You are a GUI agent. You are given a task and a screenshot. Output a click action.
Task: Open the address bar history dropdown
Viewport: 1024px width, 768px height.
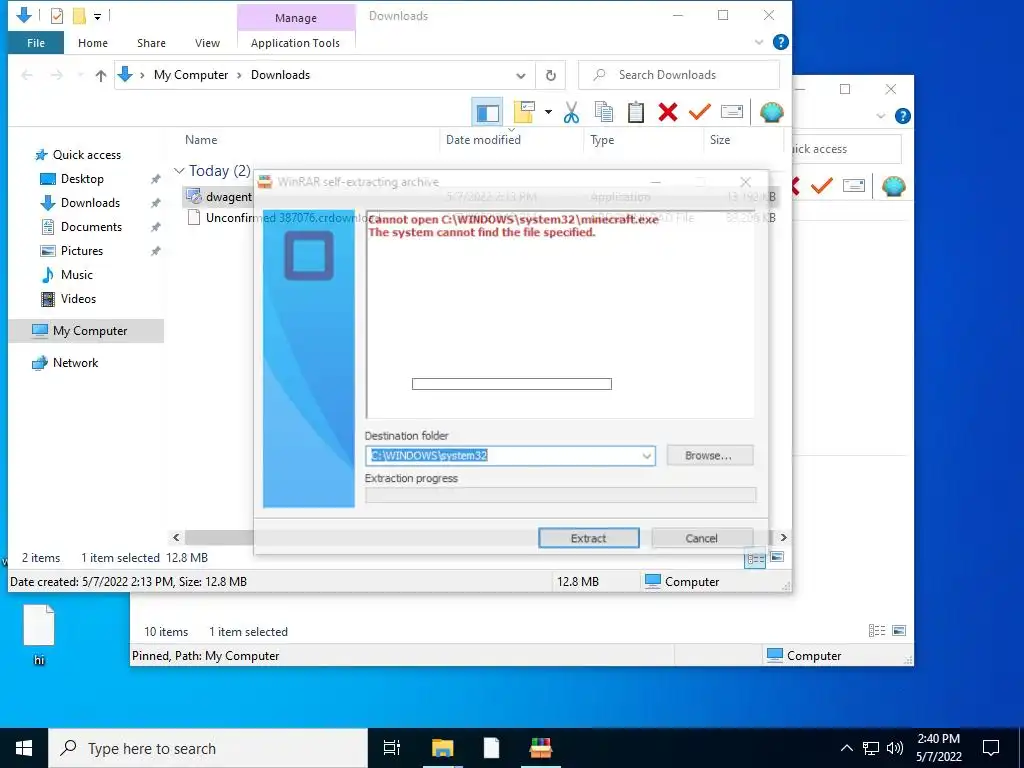pyautogui.click(x=520, y=76)
